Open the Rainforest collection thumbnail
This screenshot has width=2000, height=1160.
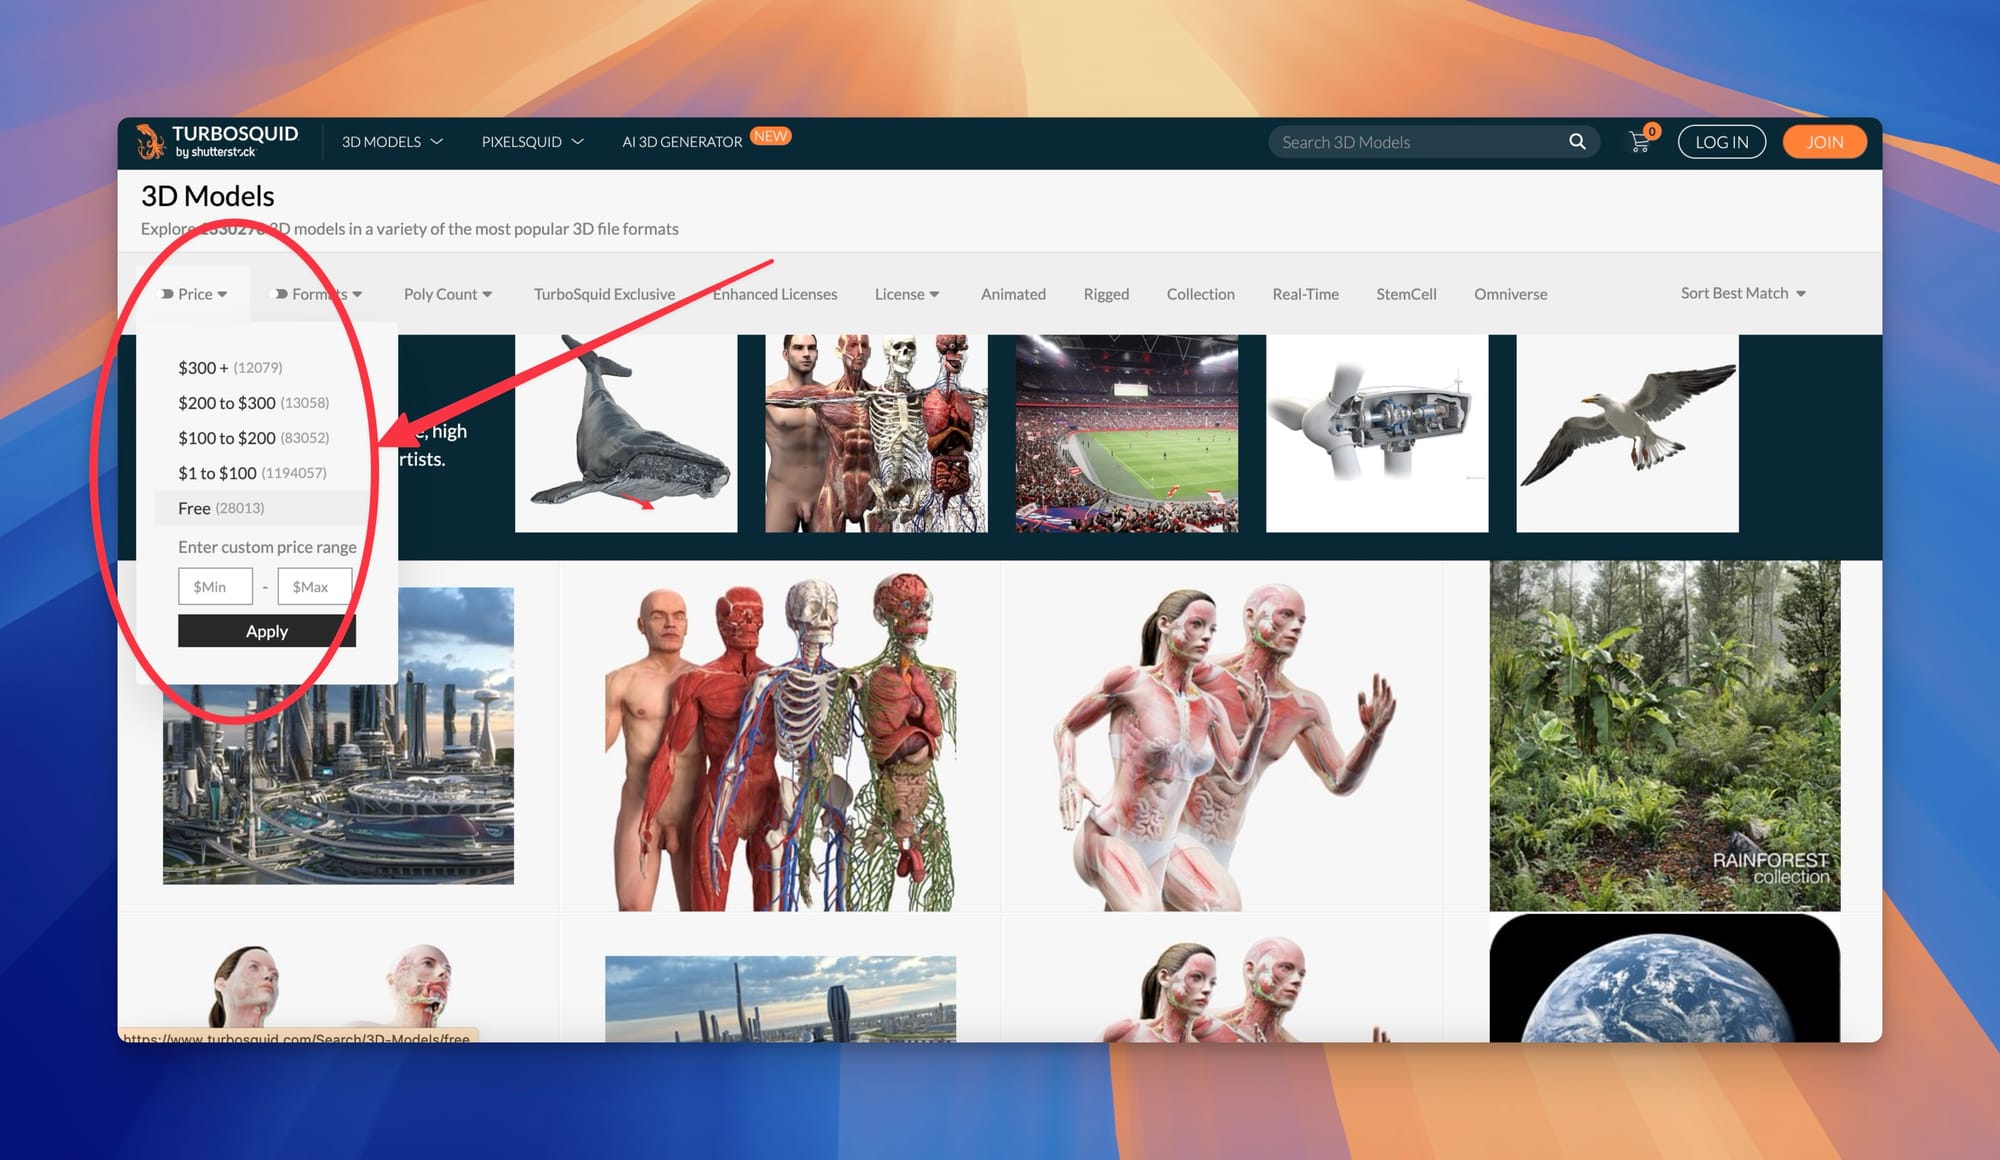tap(1664, 735)
